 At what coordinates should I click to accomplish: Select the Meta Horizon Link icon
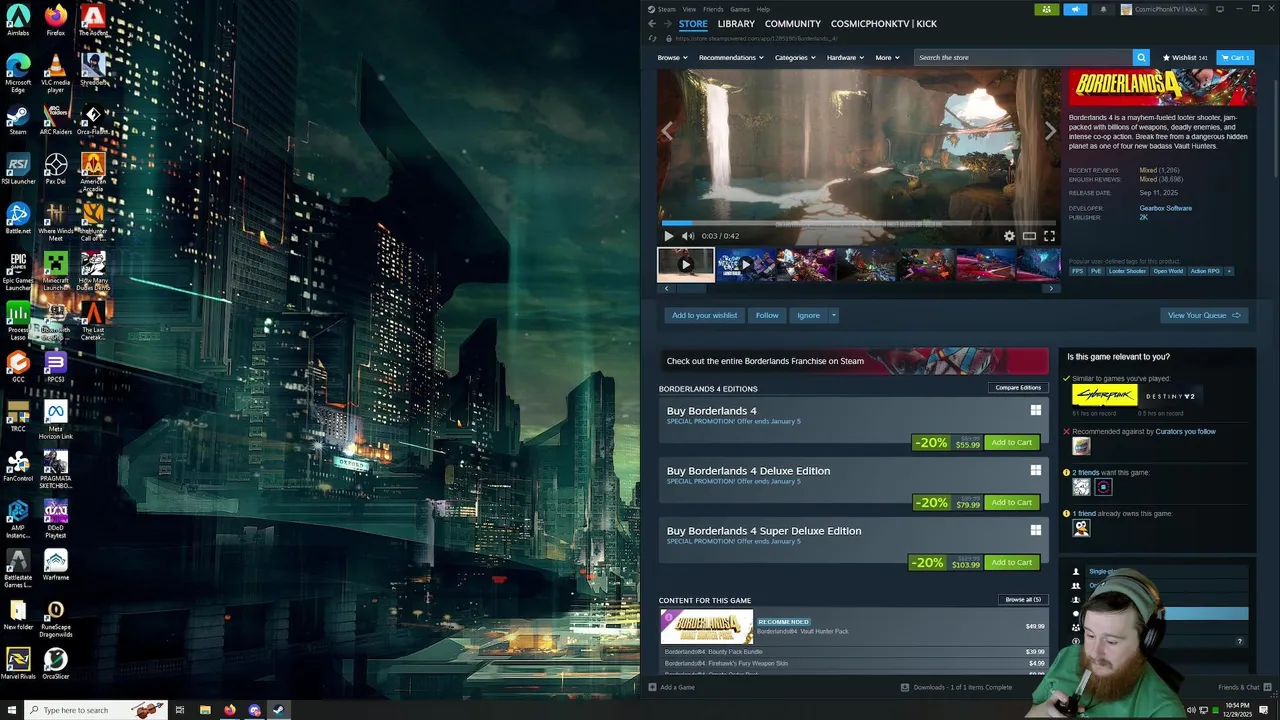[56, 420]
